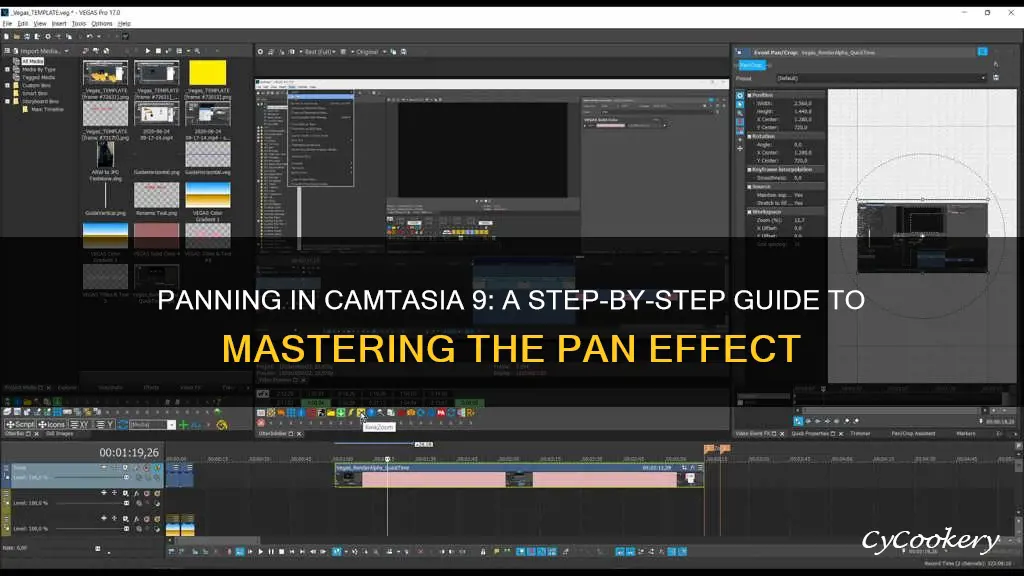Click the Save project icon
This screenshot has width=1024, height=576.
pos(27,37)
